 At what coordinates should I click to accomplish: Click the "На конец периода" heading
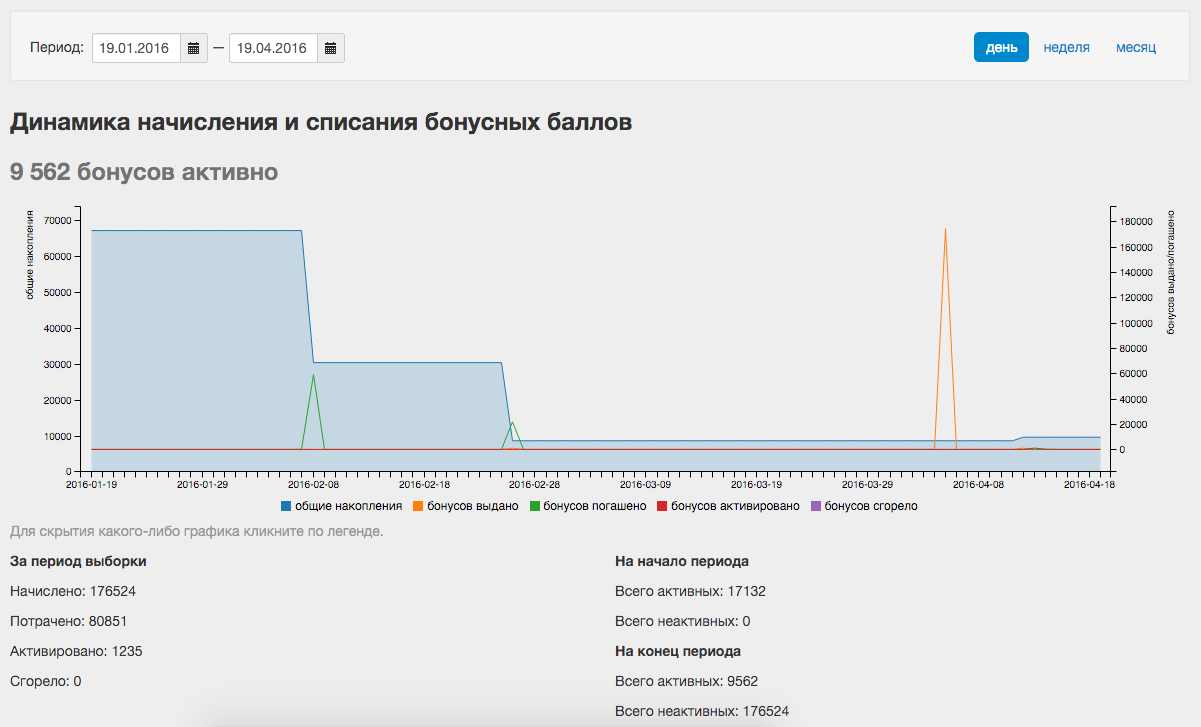pos(678,651)
